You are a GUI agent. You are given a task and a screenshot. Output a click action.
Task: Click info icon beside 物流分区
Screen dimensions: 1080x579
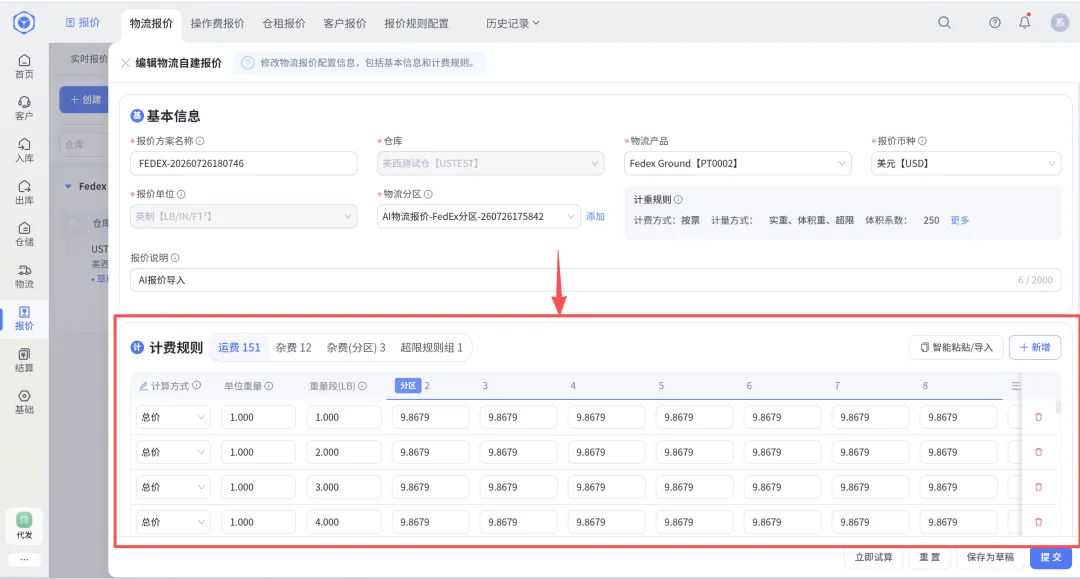click(428, 194)
